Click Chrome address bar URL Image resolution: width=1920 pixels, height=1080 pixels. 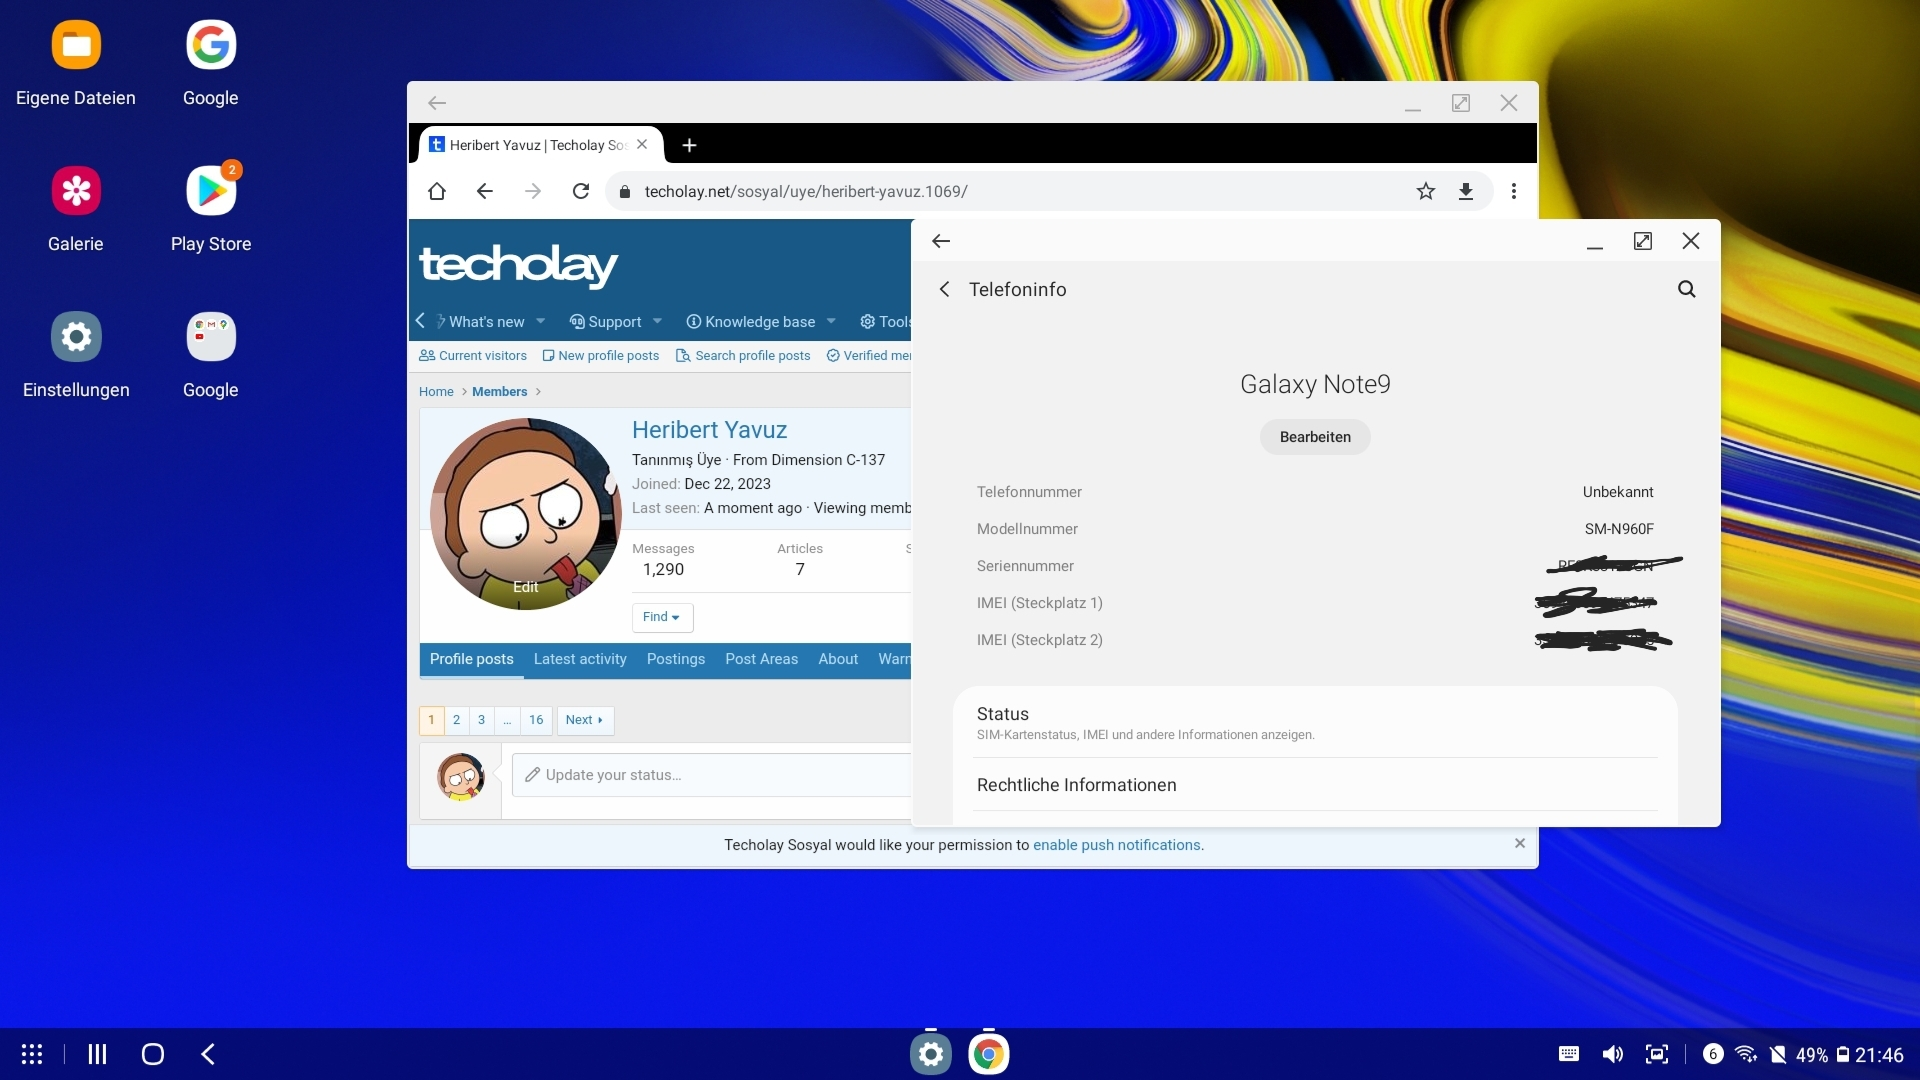tap(806, 191)
